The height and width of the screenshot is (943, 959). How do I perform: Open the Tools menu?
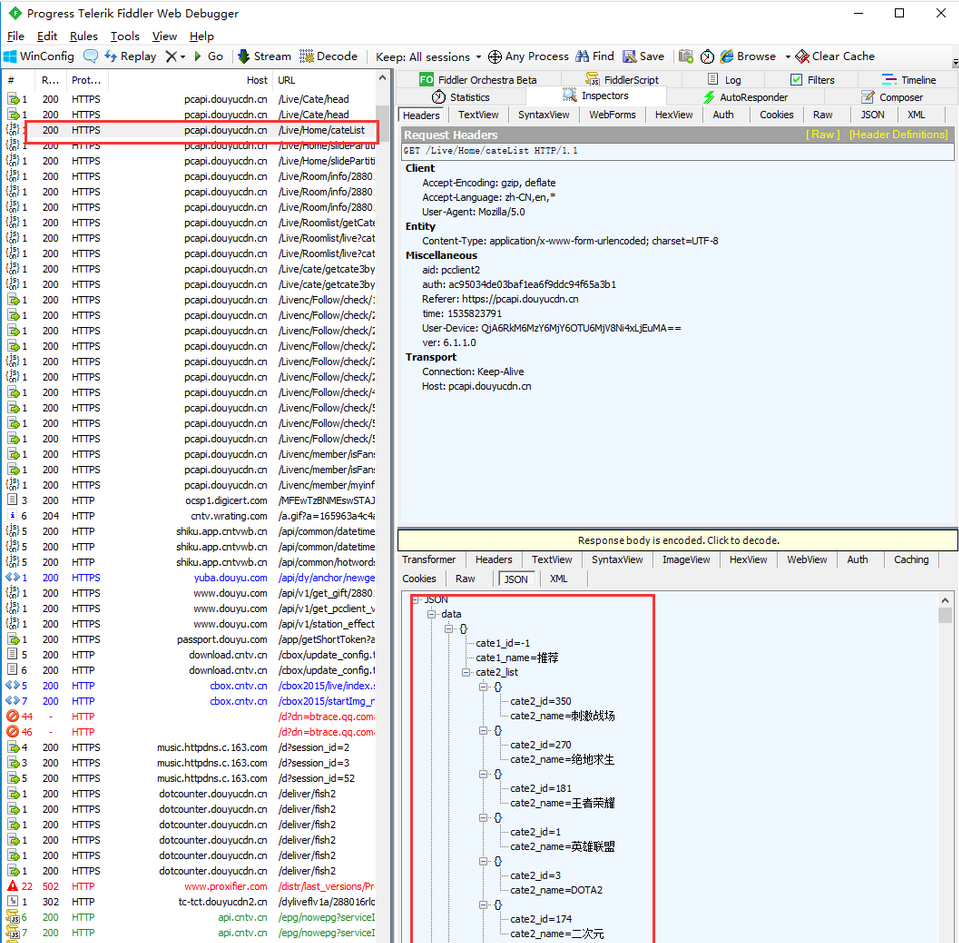[125, 36]
